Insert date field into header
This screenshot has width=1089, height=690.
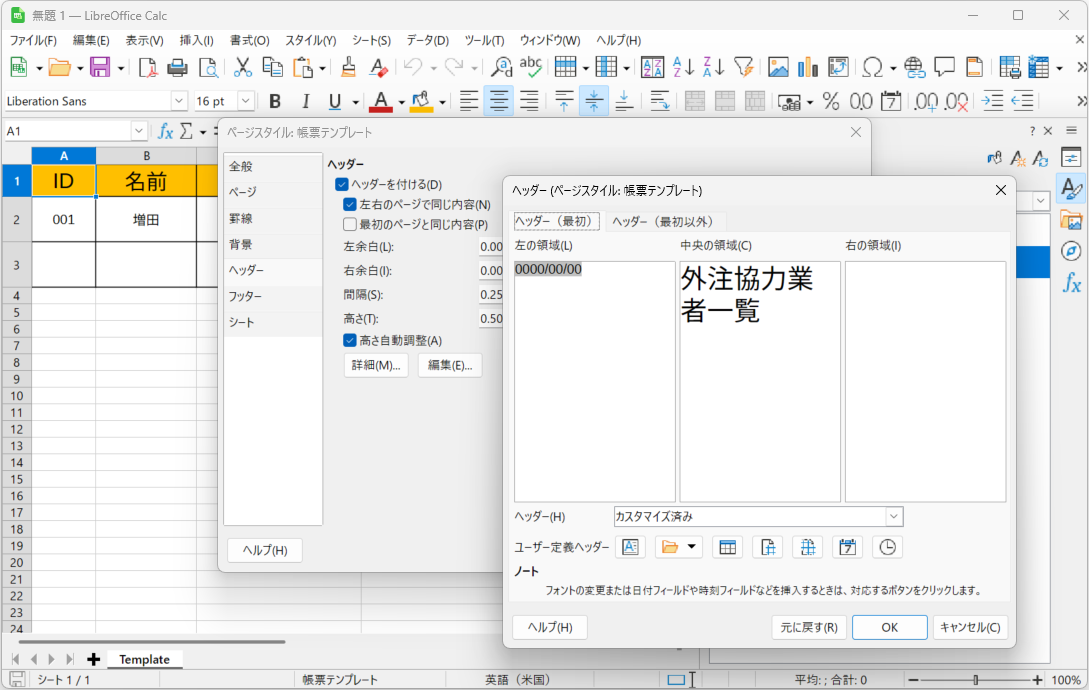847,547
